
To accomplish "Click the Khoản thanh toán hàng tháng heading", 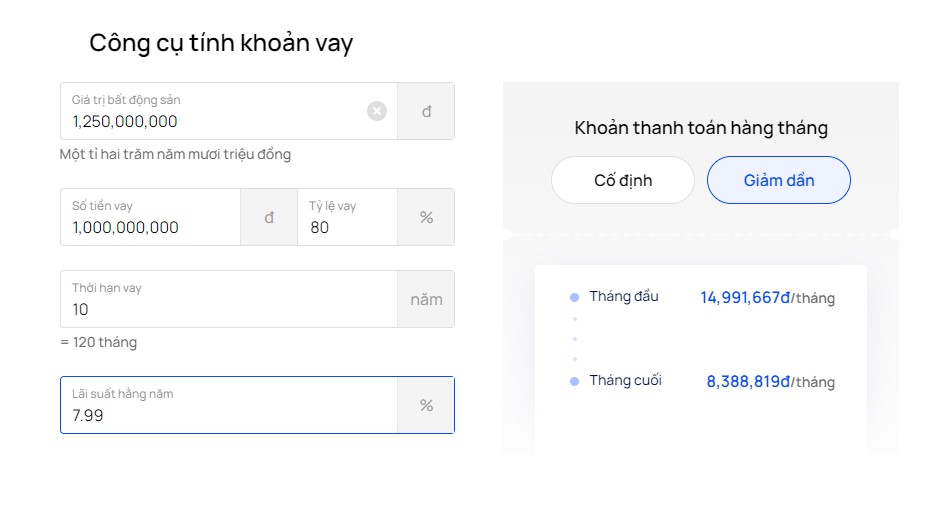I will point(701,128).
